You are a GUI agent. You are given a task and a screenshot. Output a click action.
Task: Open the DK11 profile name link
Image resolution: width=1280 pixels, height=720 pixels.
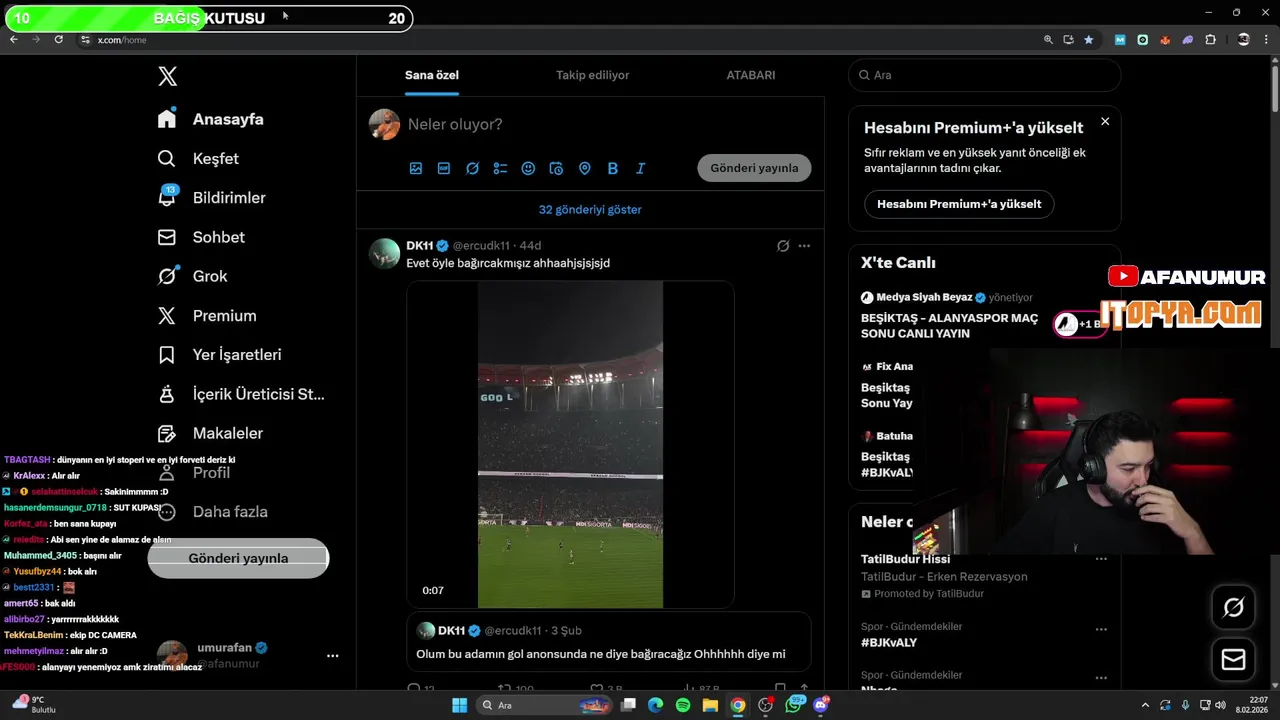pyautogui.click(x=420, y=245)
